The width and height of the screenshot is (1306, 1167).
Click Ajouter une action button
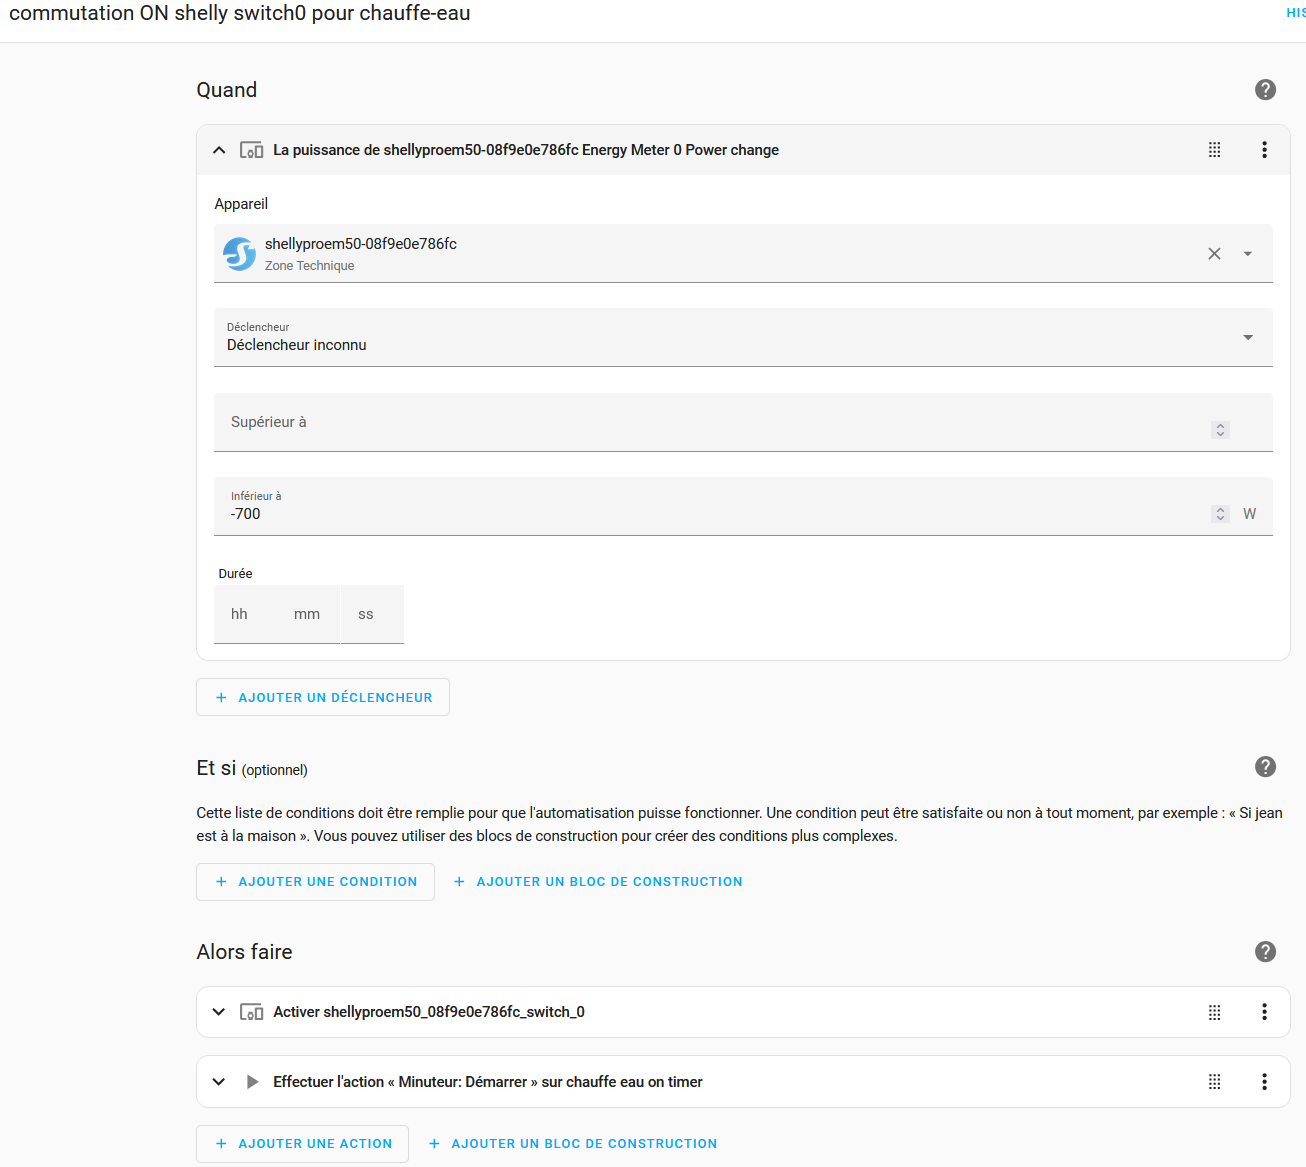[302, 1144]
